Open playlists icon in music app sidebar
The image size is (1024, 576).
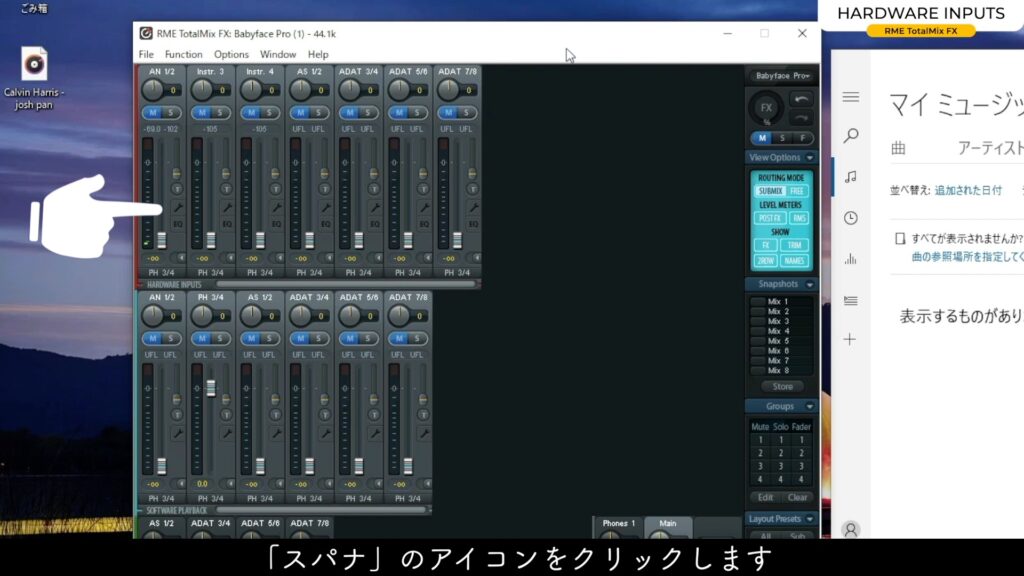click(x=850, y=300)
